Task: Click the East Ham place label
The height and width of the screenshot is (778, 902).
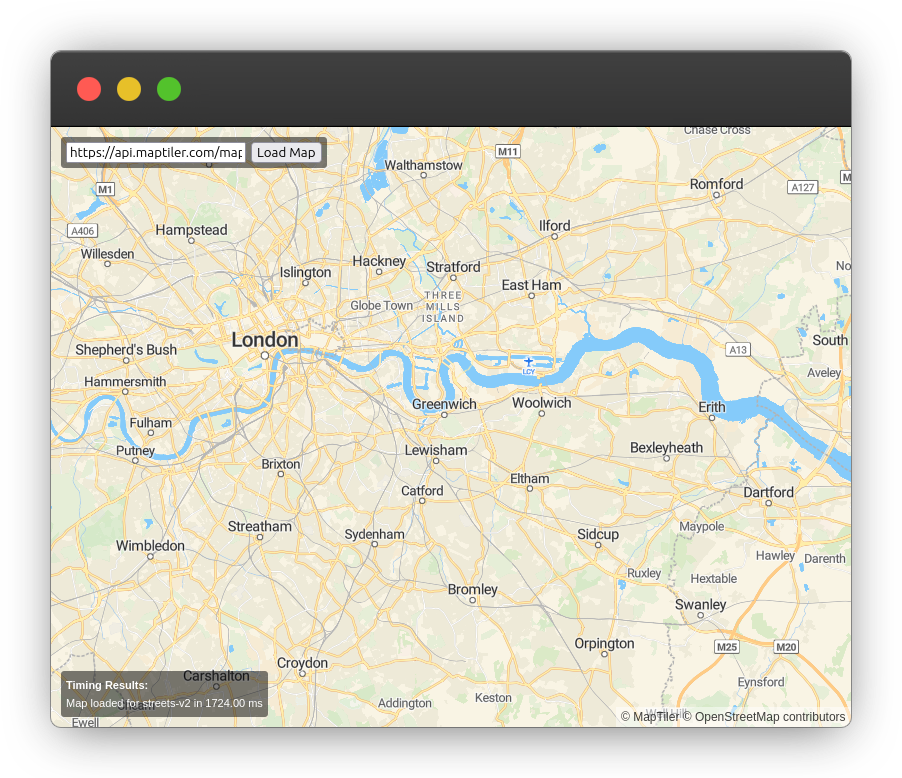Action: (x=532, y=285)
